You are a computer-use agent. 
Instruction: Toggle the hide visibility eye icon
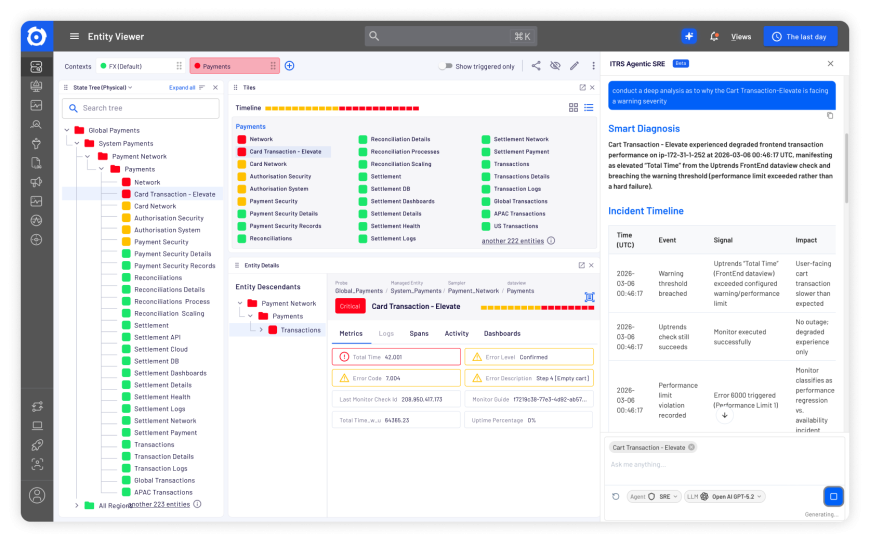[555, 66]
